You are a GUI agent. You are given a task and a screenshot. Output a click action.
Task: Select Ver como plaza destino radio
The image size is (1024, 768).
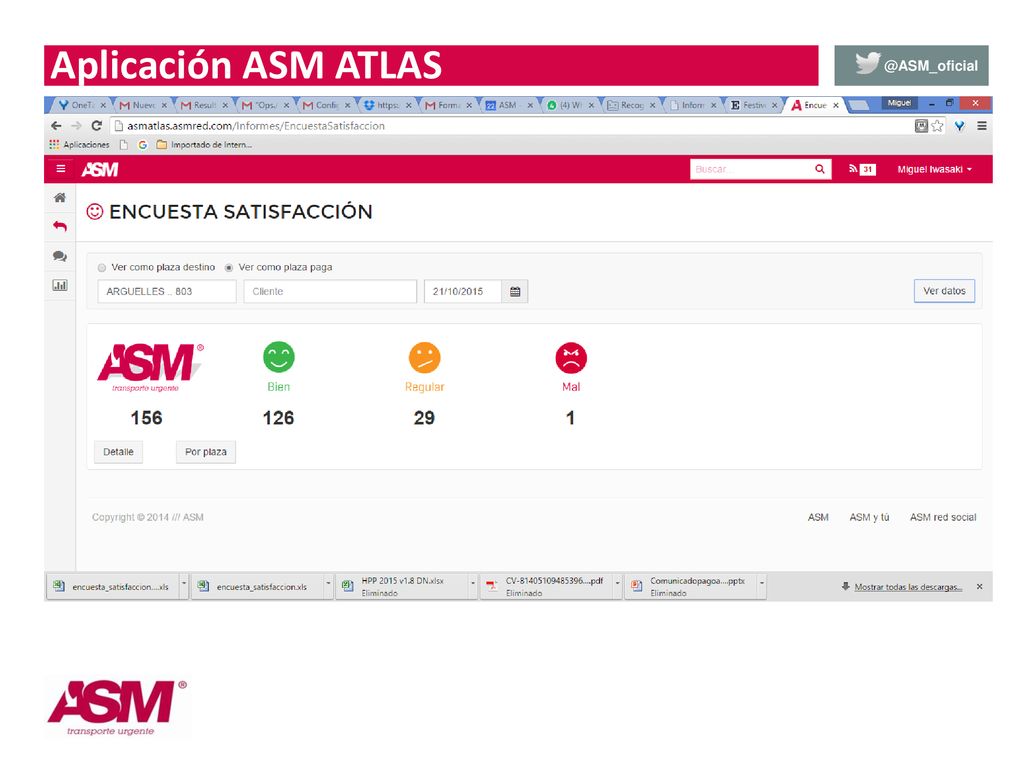[101, 268]
